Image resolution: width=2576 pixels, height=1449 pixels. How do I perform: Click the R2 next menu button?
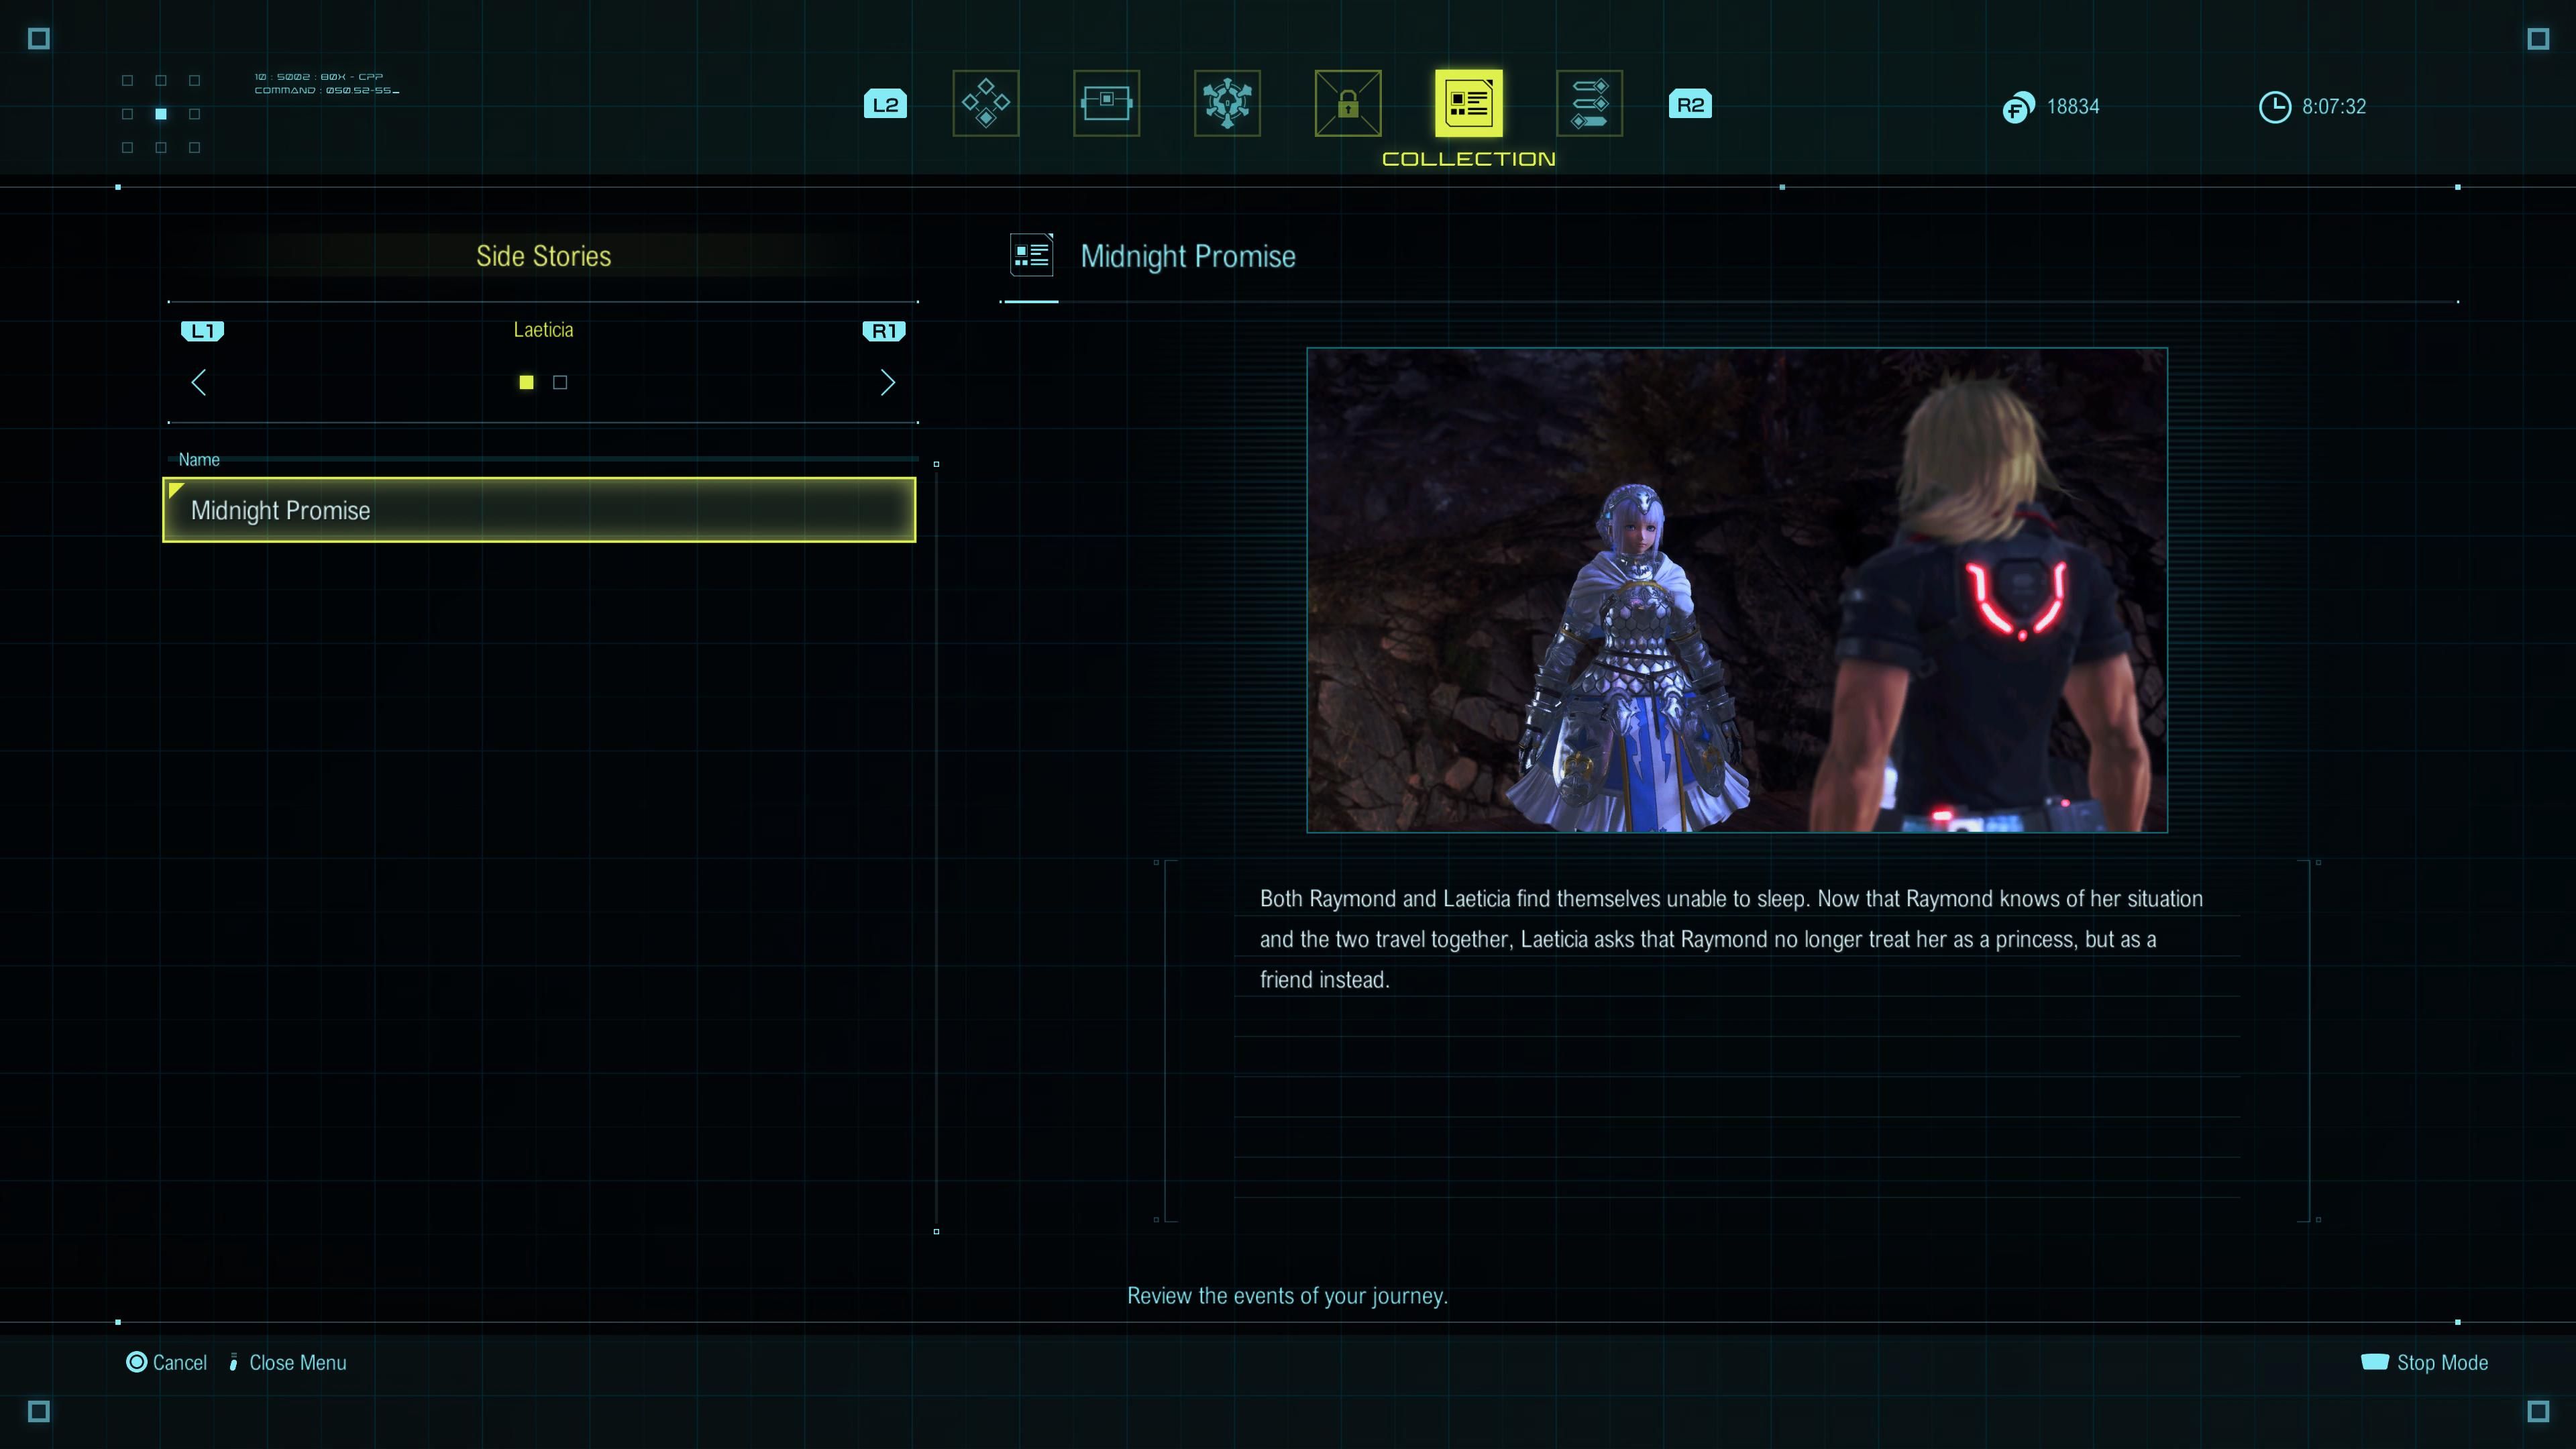click(x=1690, y=104)
